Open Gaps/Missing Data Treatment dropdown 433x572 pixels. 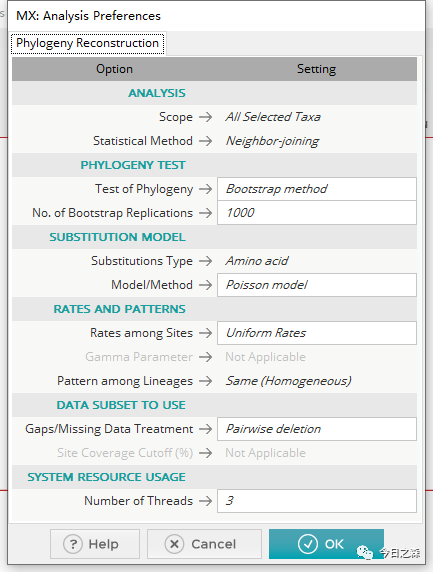[x=317, y=429]
